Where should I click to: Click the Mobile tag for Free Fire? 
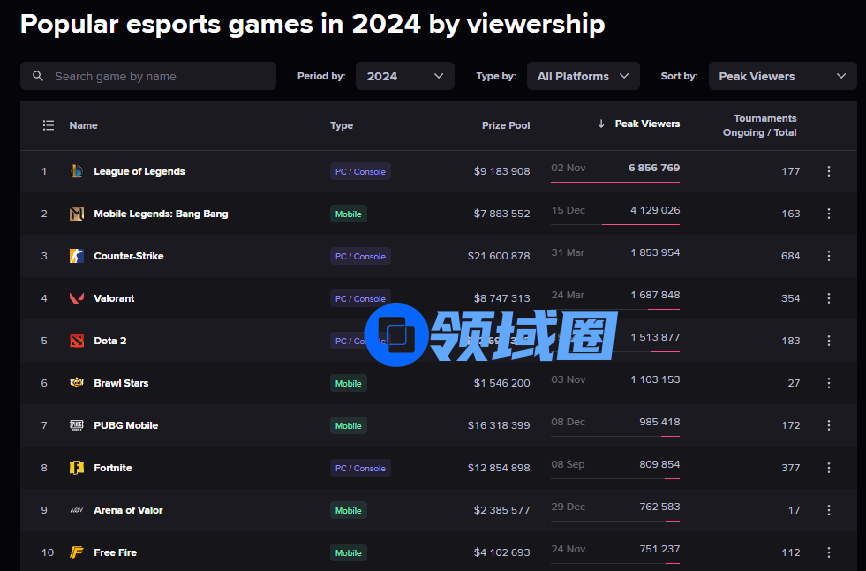click(x=348, y=553)
